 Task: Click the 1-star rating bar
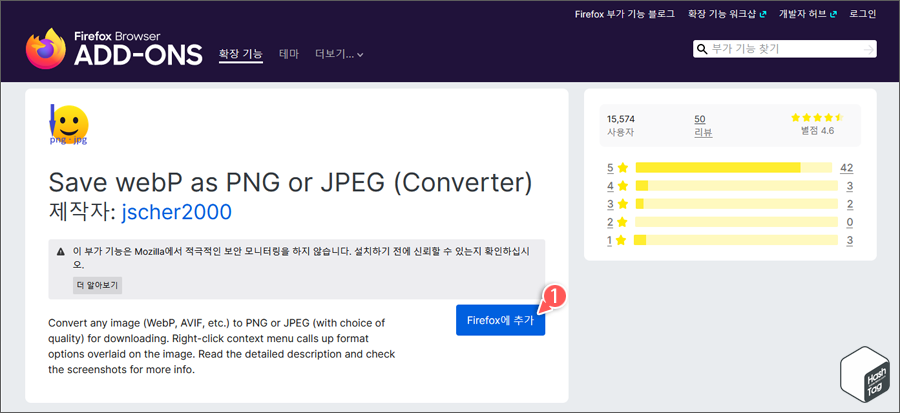coord(735,240)
